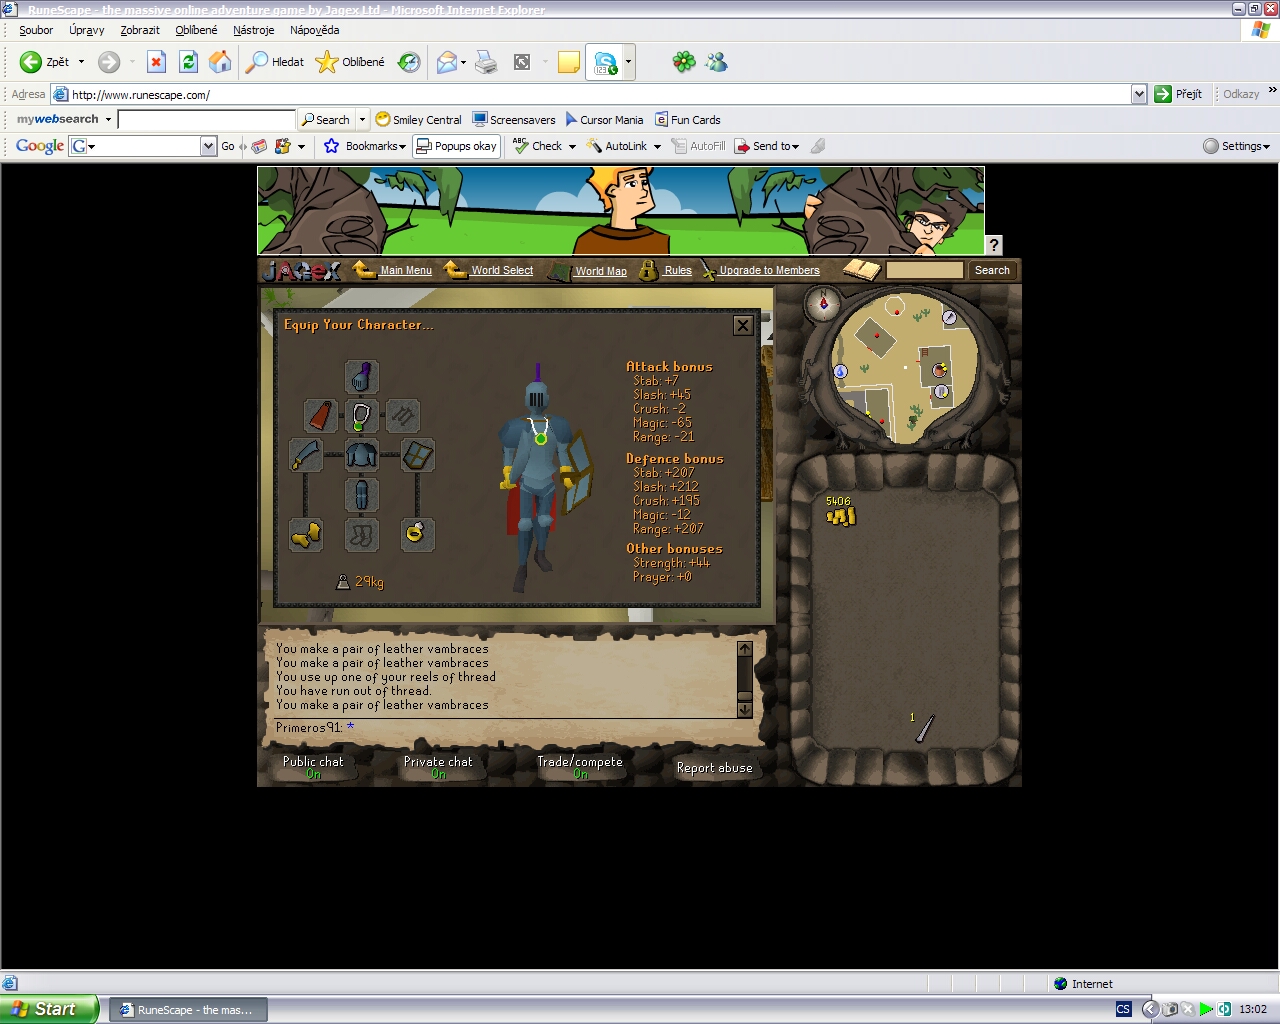The image size is (1280, 1024).
Task: Expand mywebsearch dropdown arrow
Action: click(108, 120)
